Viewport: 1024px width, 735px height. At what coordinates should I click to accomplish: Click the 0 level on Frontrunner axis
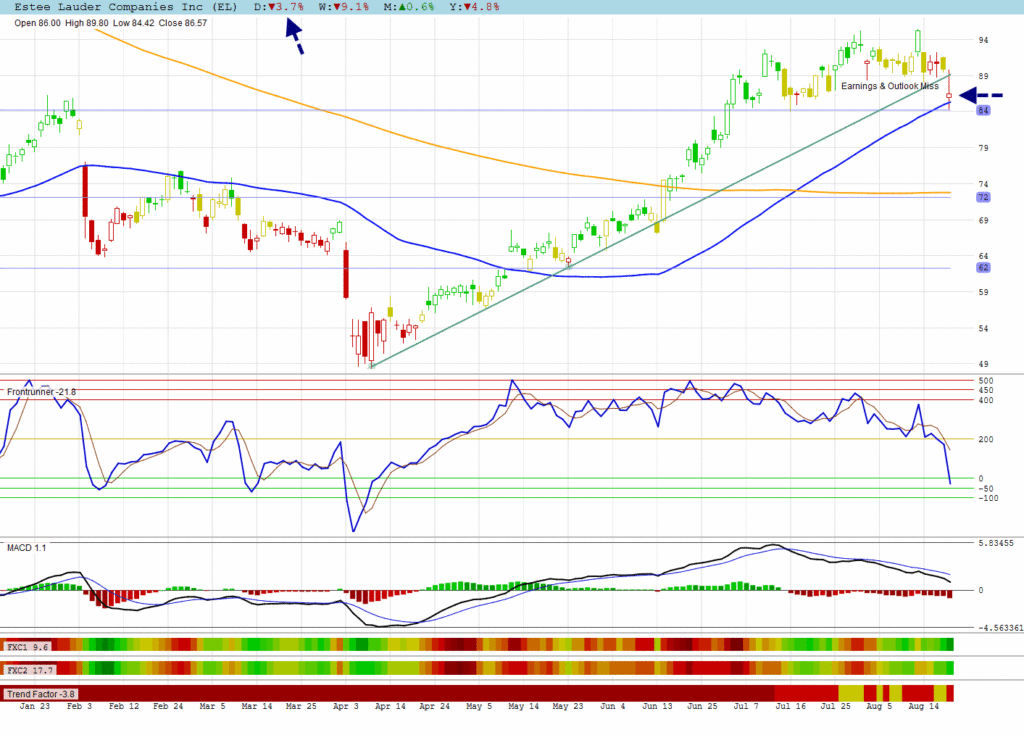[980, 479]
